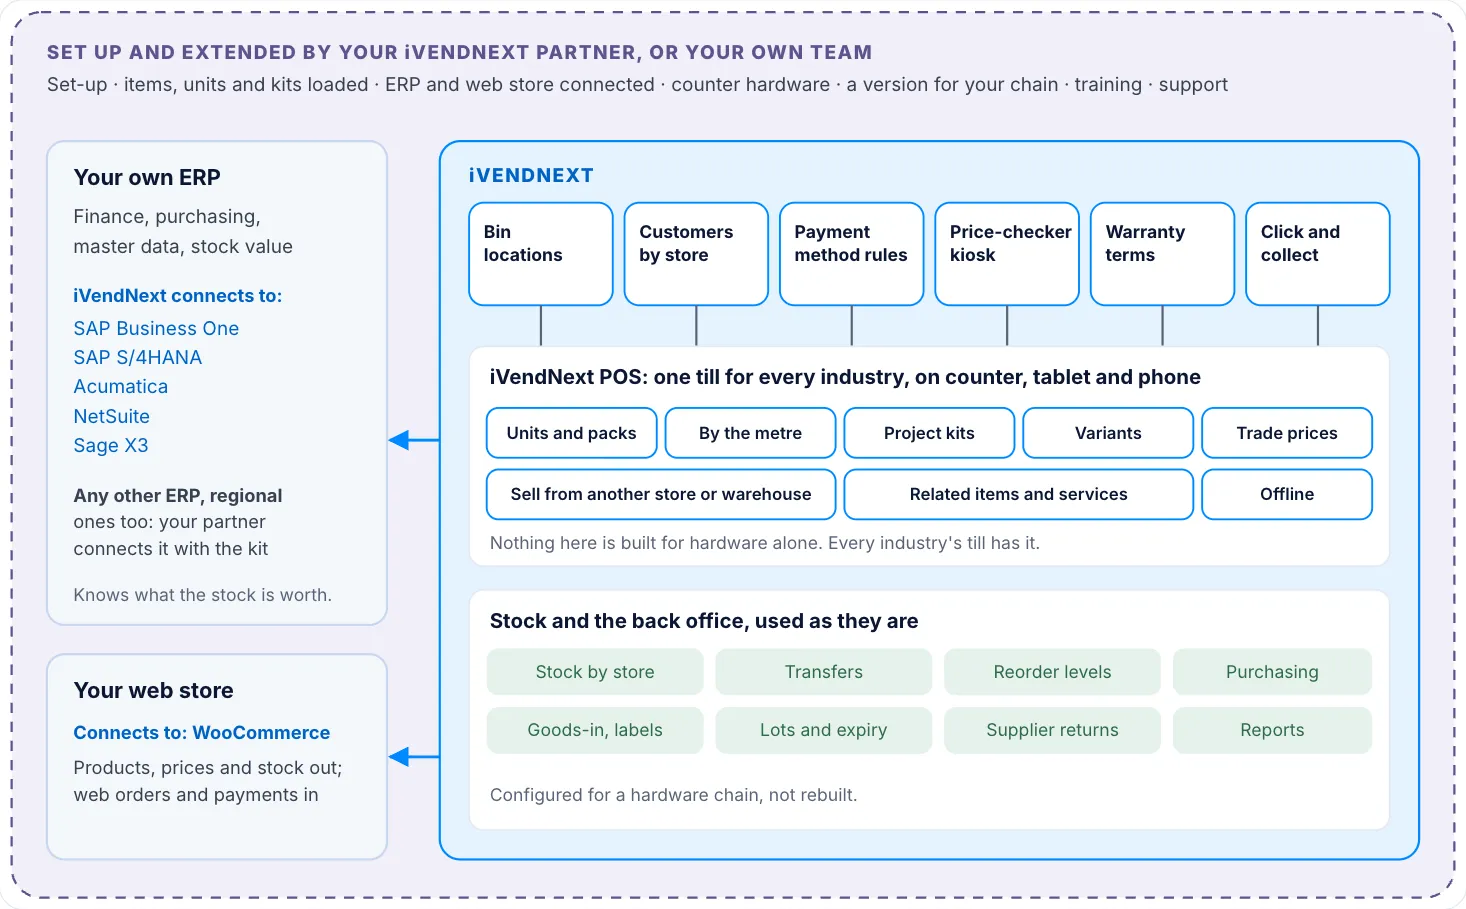
Task: Select the 'SET UP AND EXTENDED' banner heading
Action: [x=459, y=52]
